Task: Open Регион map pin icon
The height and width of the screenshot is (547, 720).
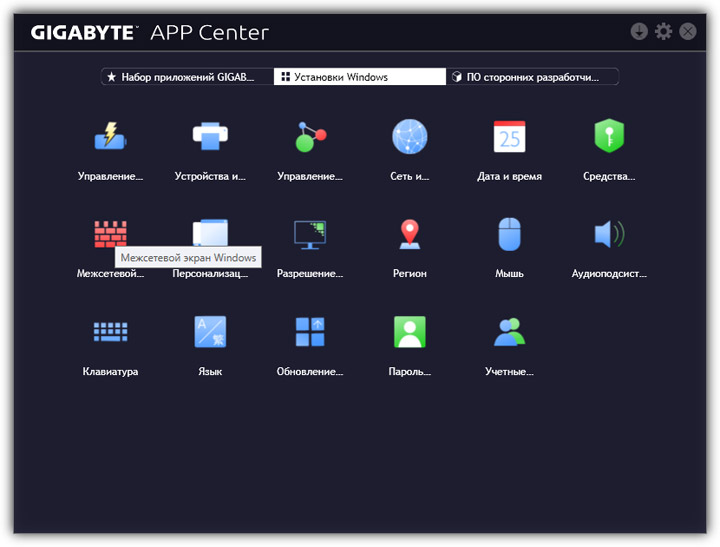Action: click(410, 234)
